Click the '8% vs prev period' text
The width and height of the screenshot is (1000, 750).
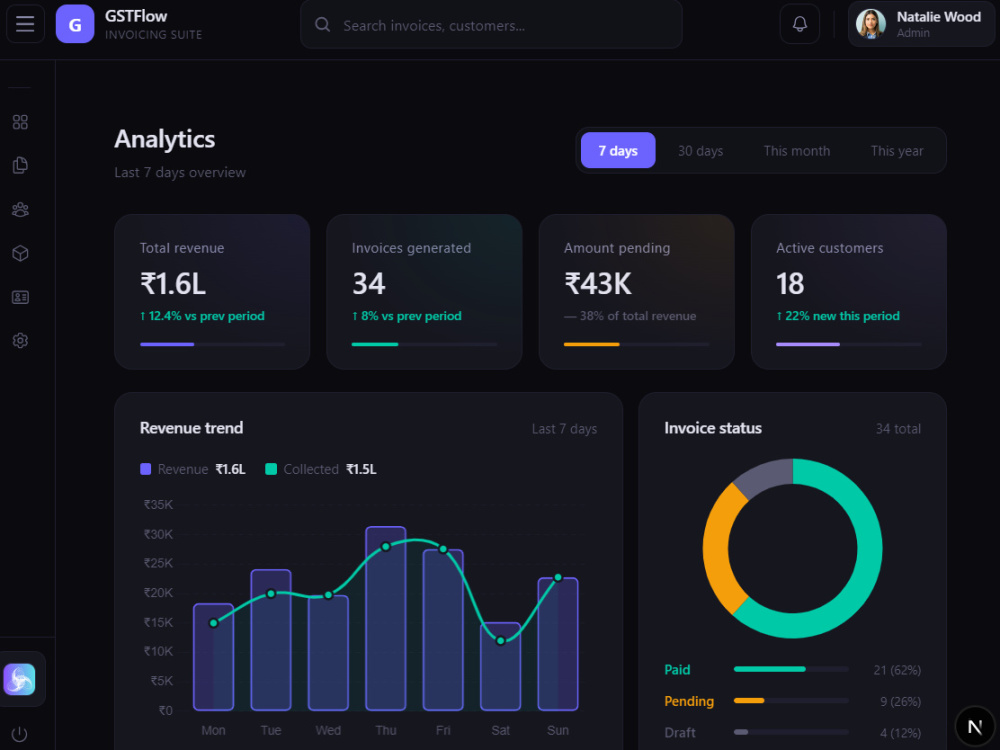[411, 316]
